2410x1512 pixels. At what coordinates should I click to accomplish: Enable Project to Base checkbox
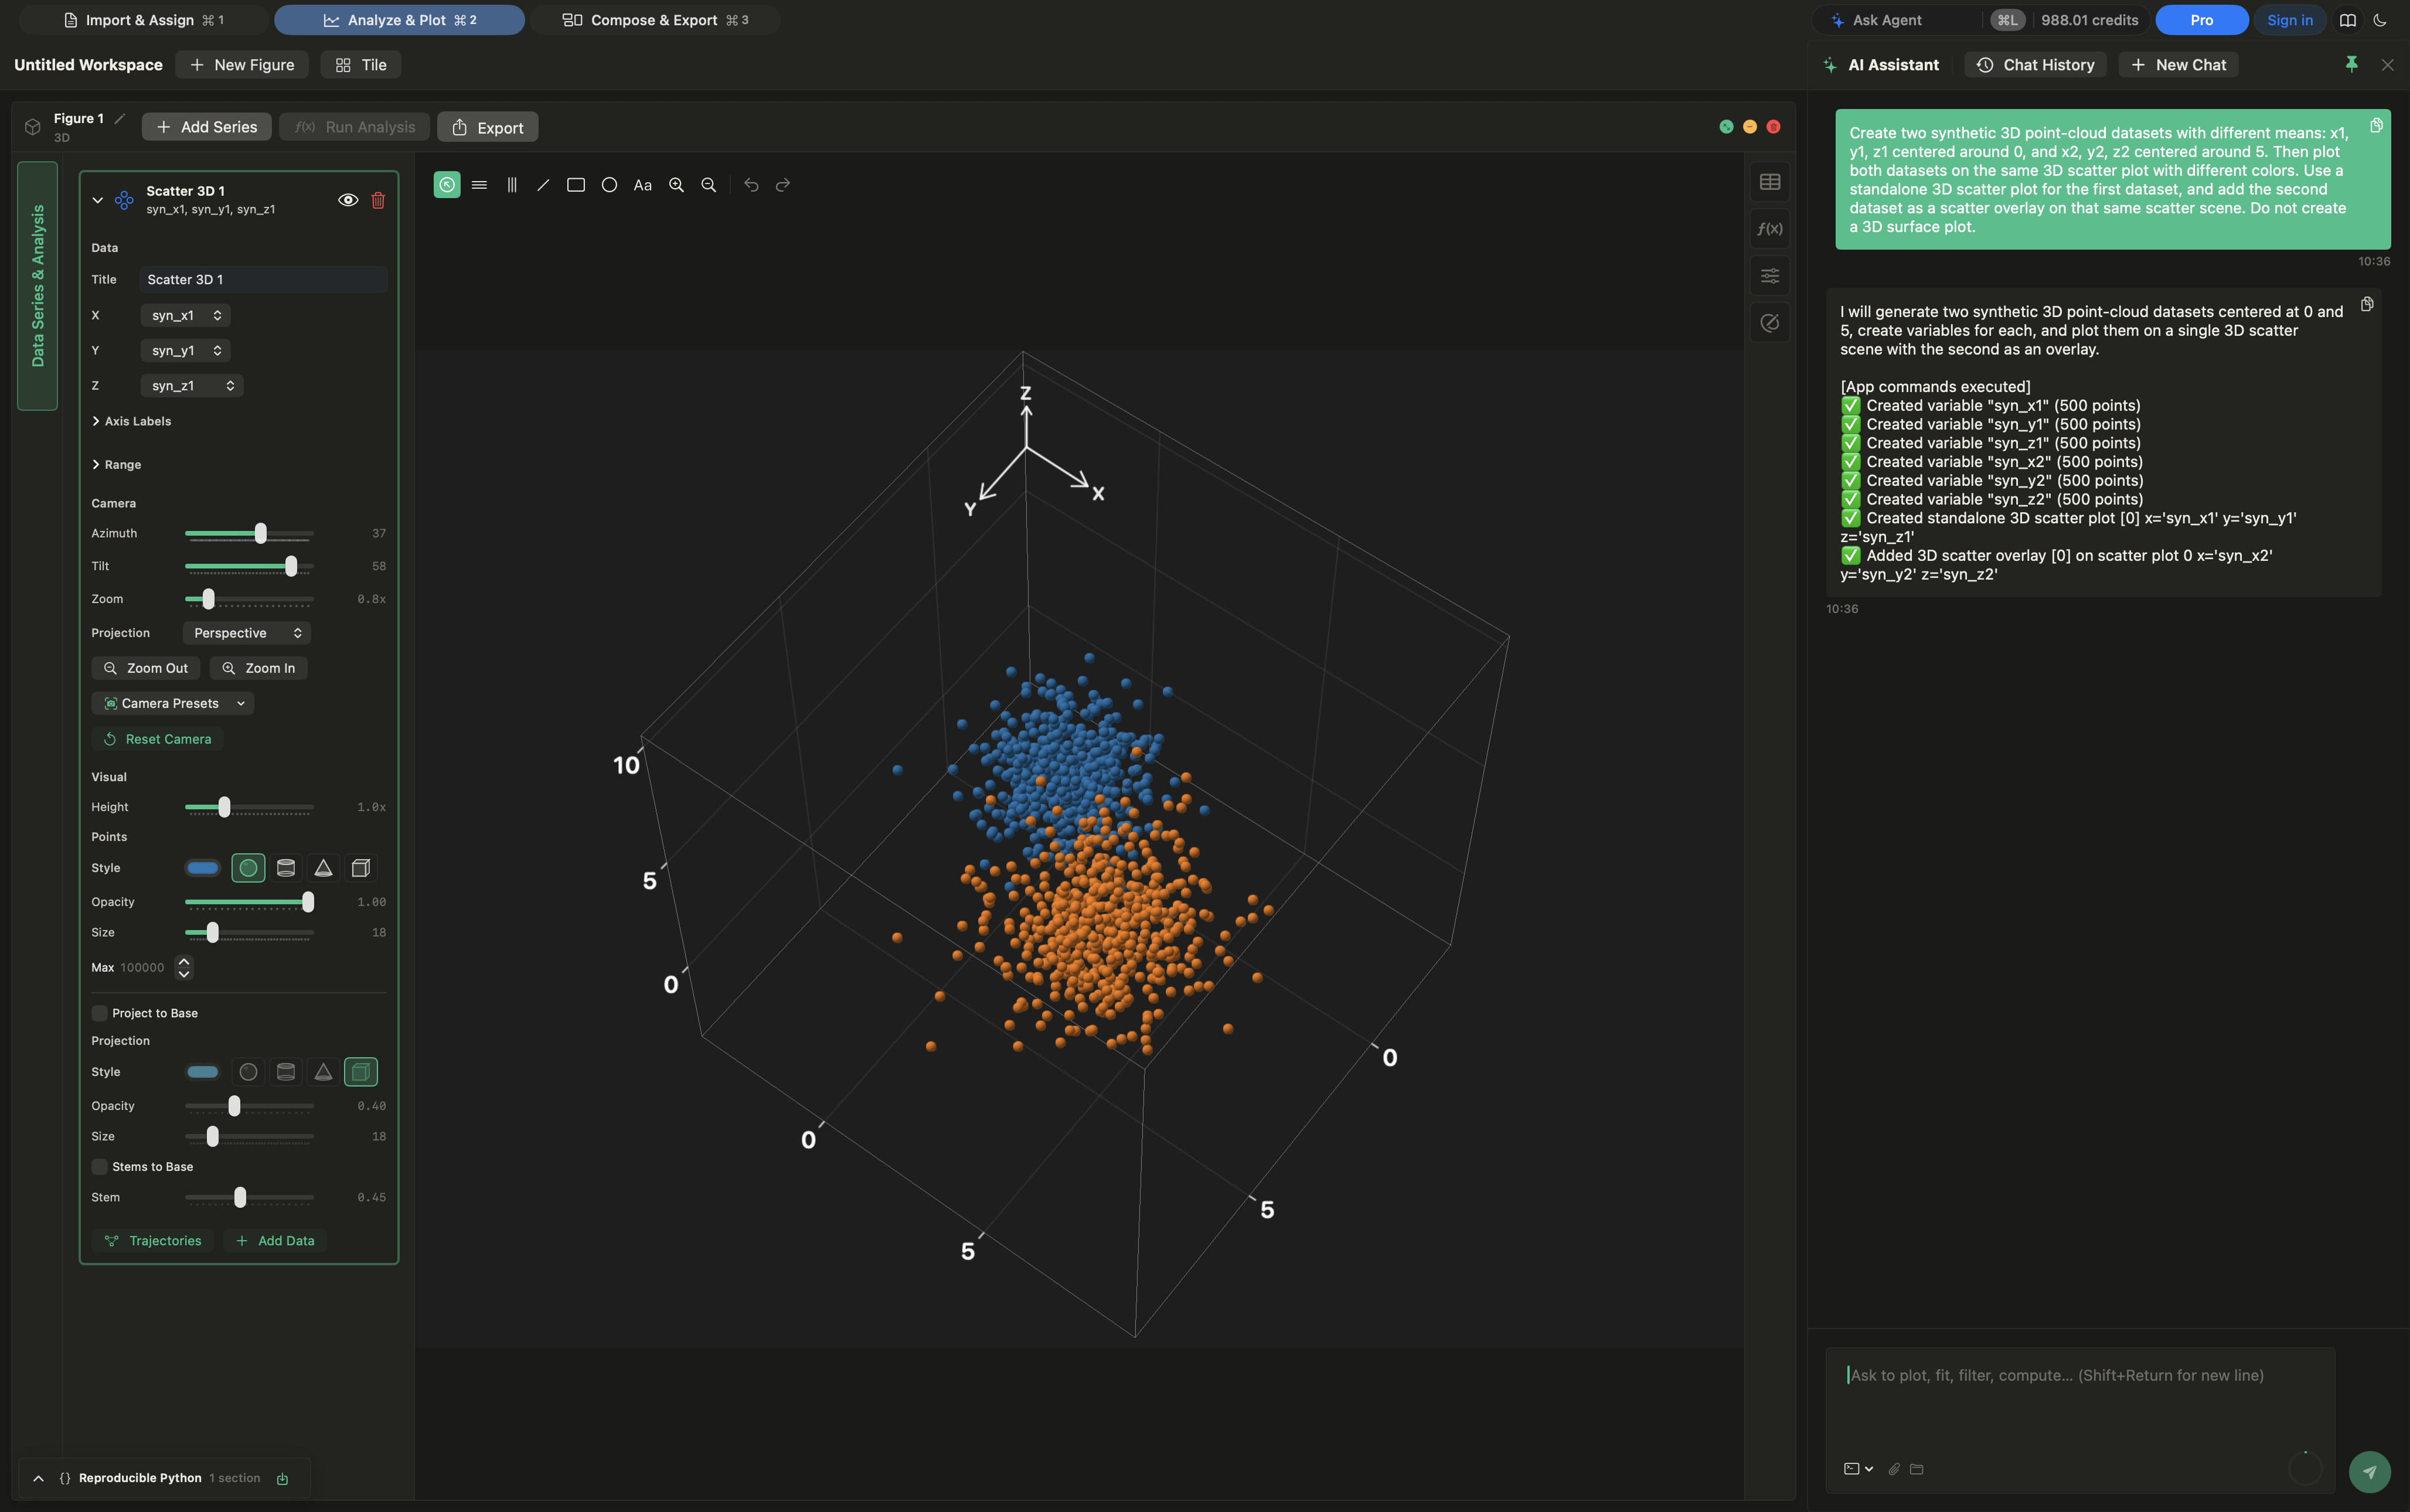click(x=99, y=1013)
